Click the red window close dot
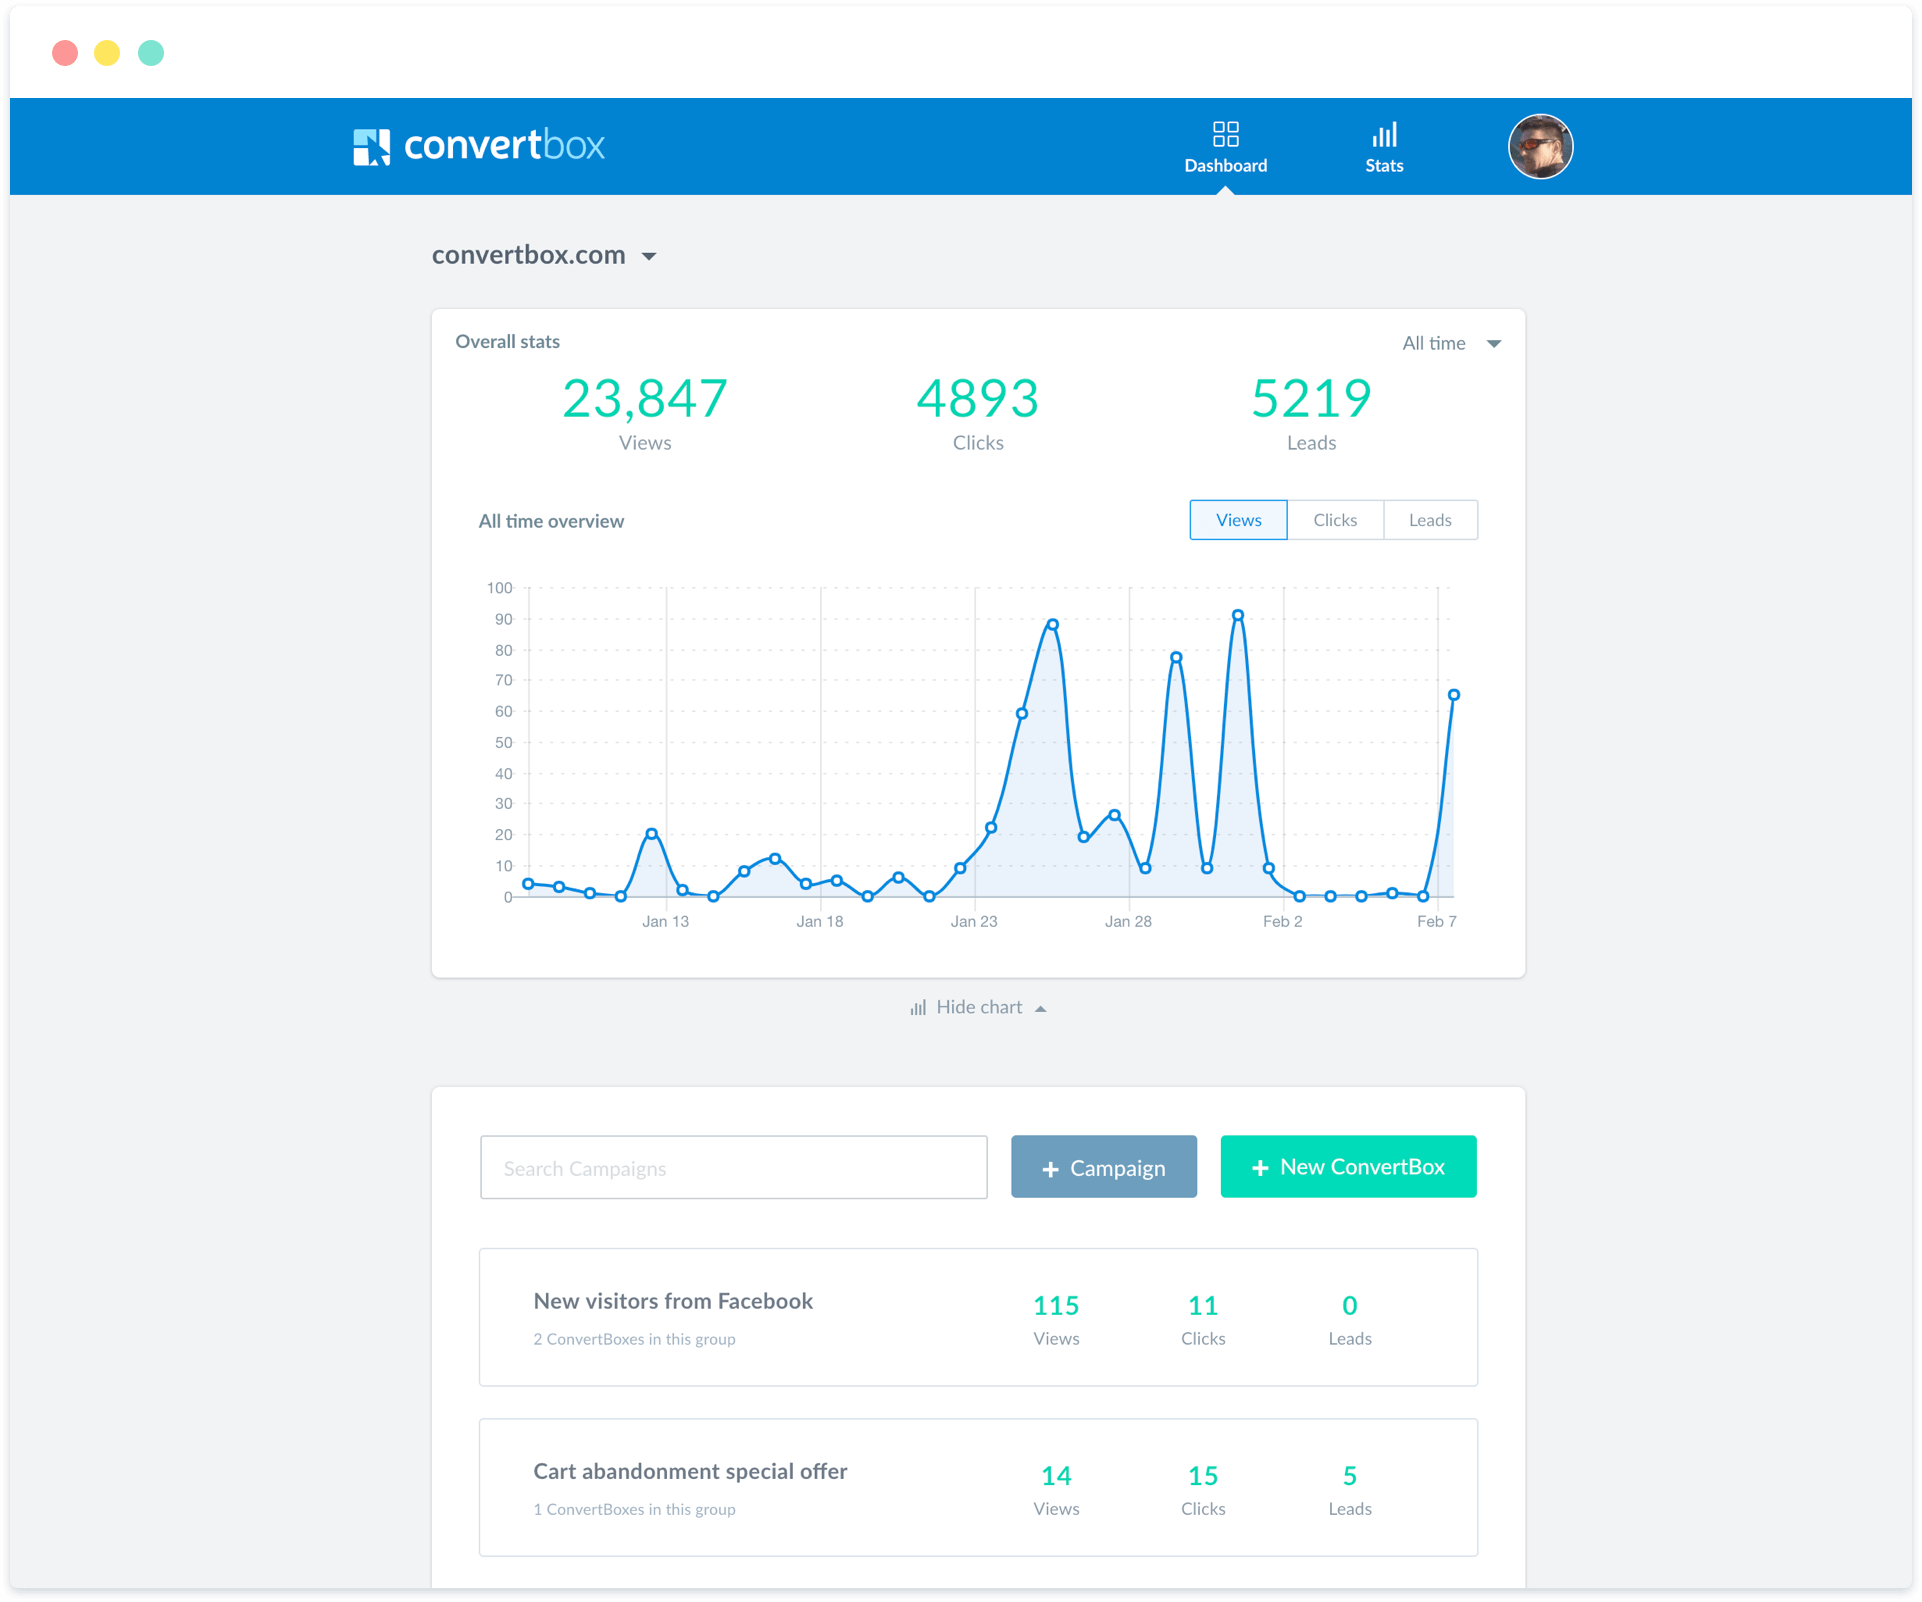1922x1602 pixels. [65, 53]
